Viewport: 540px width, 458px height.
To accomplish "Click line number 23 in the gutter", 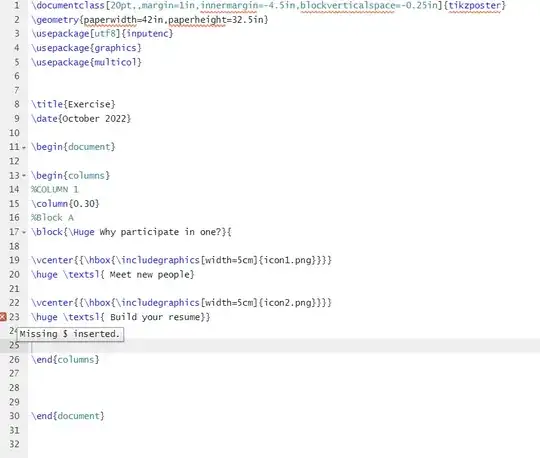I will click(14, 317).
